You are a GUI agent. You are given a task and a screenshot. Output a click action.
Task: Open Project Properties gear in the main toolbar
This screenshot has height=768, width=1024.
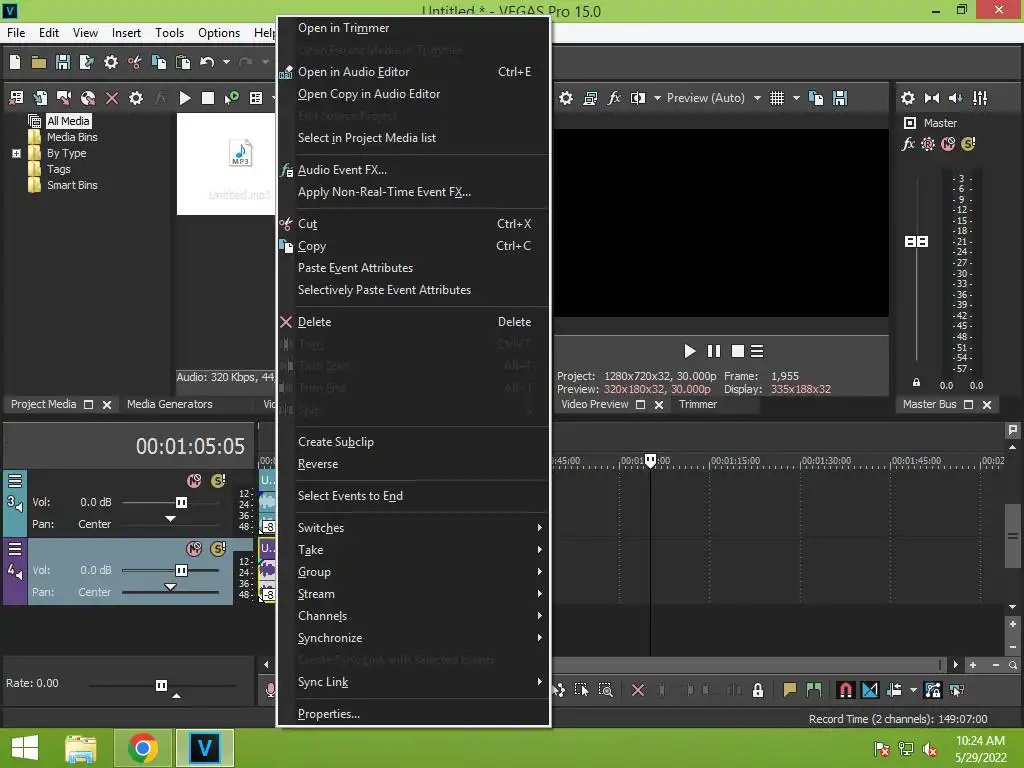pyautogui.click(x=110, y=62)
